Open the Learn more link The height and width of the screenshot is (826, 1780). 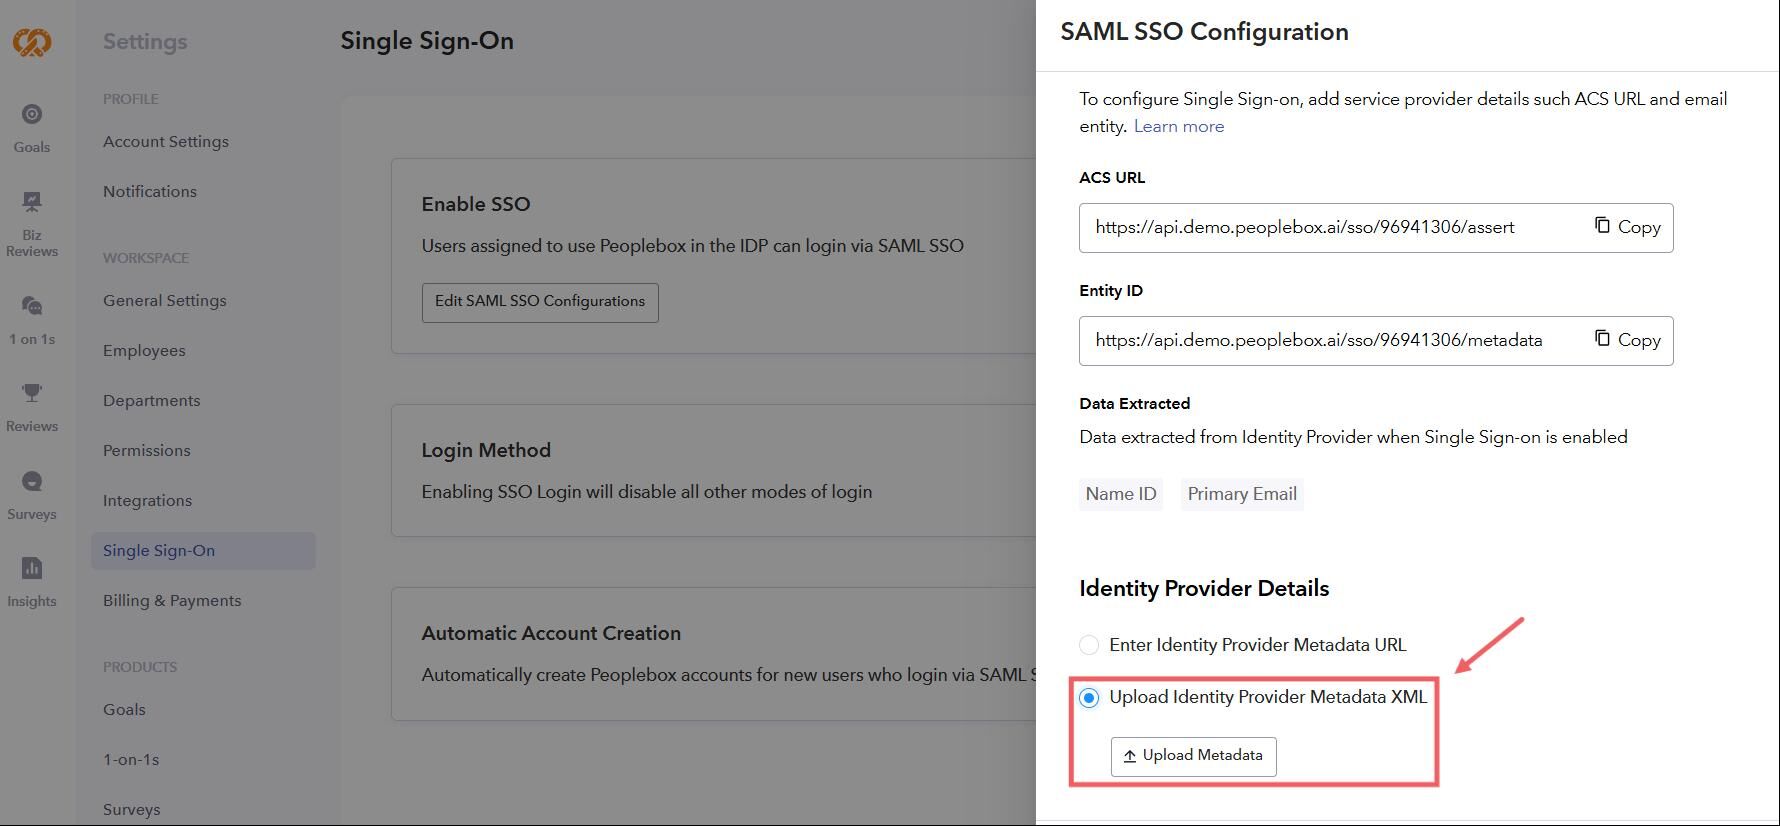click(x=1178, y=126)
